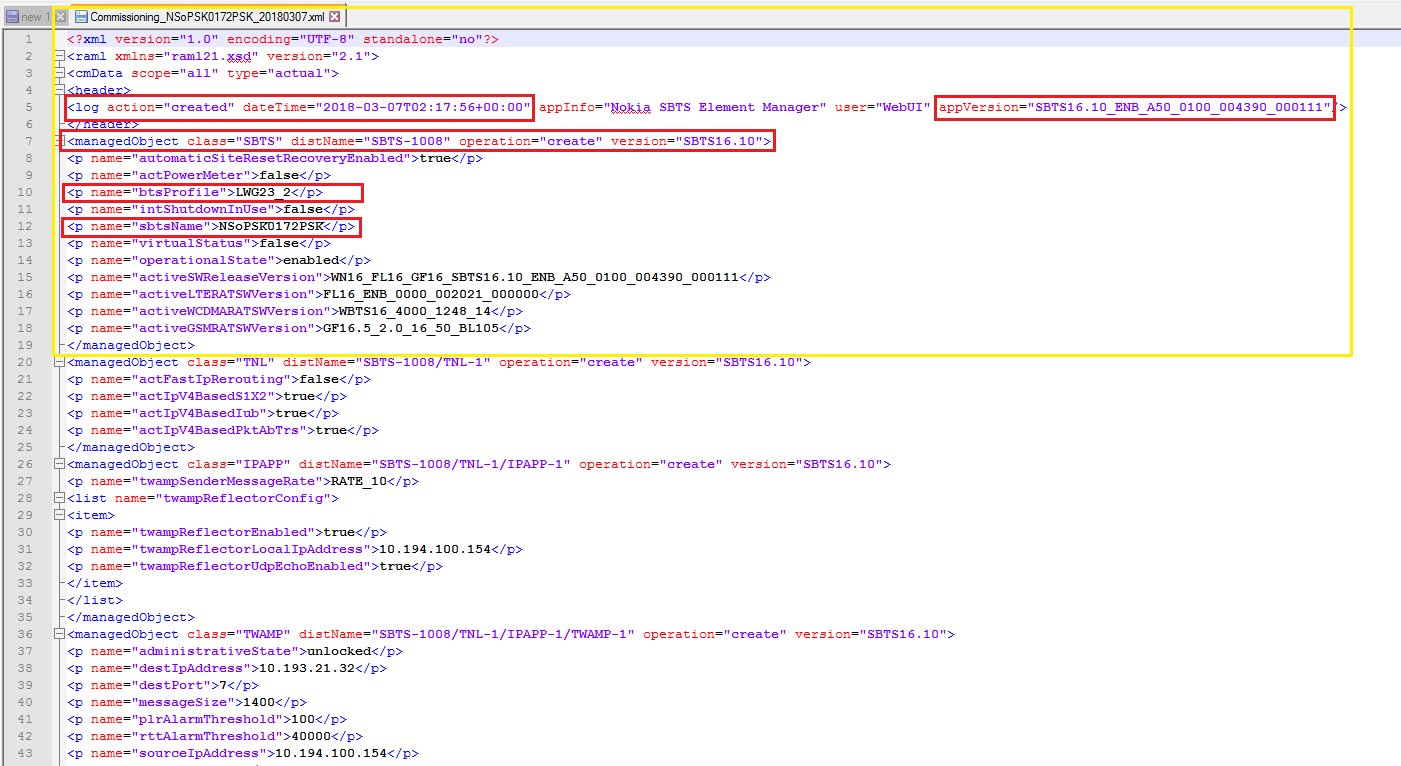Screen dimensions: 1401x766
Task: Collapse the raml root element fold on line 2
Action: pos(58,55)
